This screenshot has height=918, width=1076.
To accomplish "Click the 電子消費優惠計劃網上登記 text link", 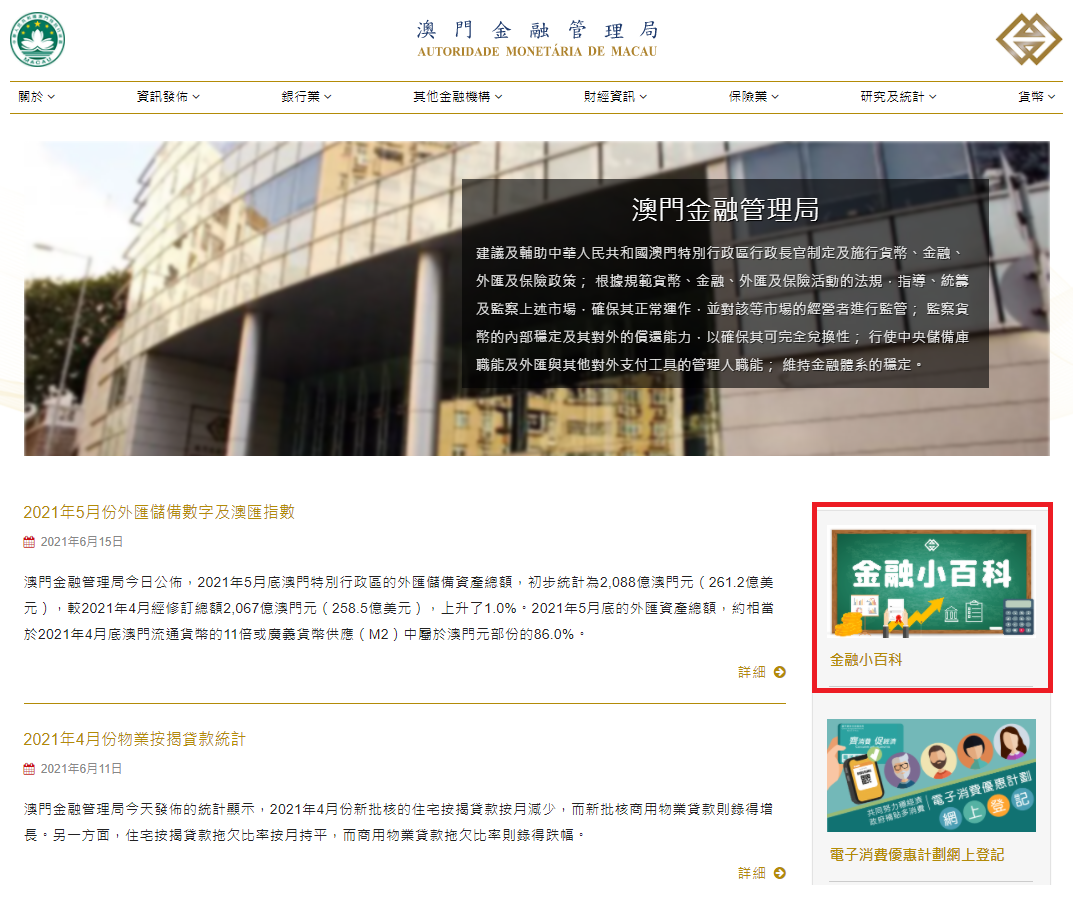I will (x=917, y=855).
